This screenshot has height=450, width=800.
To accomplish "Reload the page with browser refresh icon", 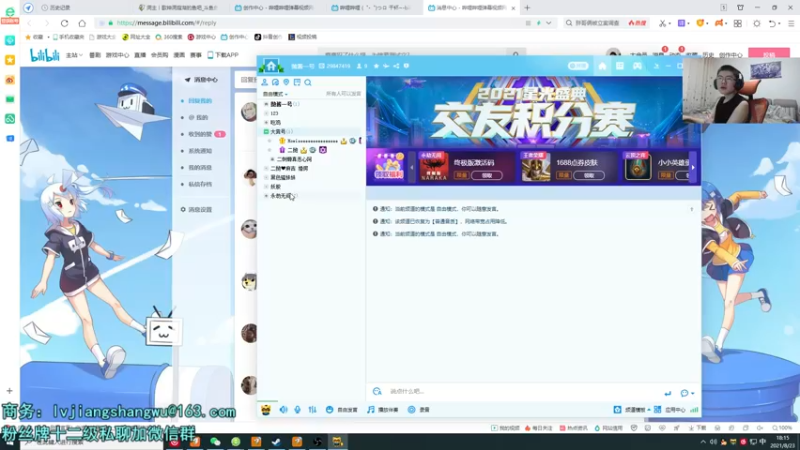I will coord(64,23).
